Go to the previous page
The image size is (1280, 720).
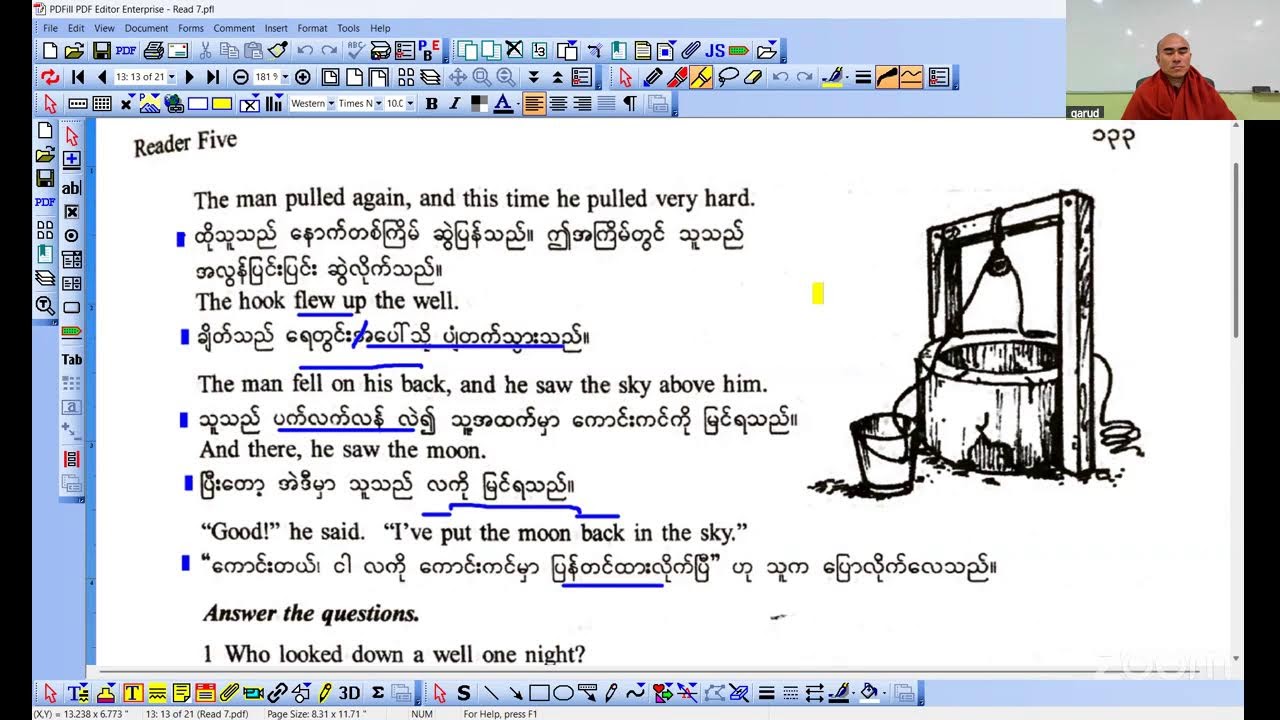coord(101,77)
